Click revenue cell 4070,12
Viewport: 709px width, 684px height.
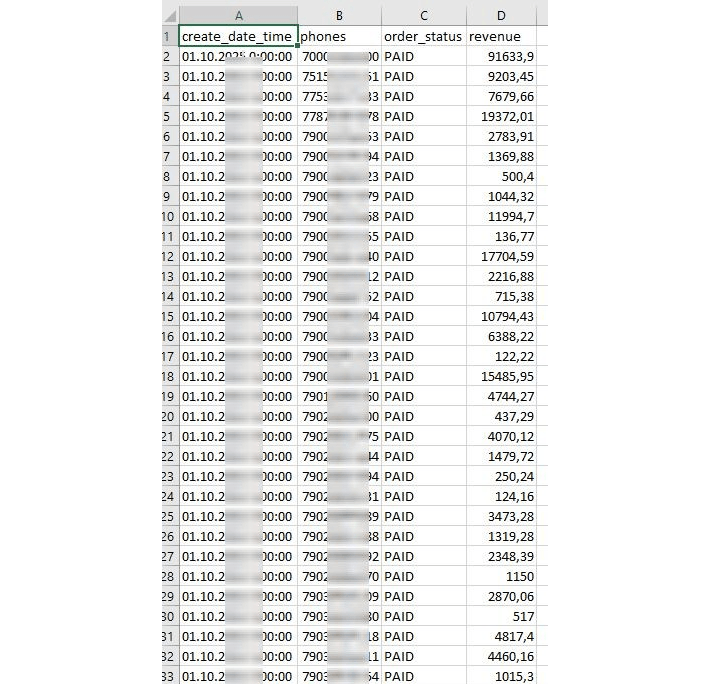coord(501,436)
